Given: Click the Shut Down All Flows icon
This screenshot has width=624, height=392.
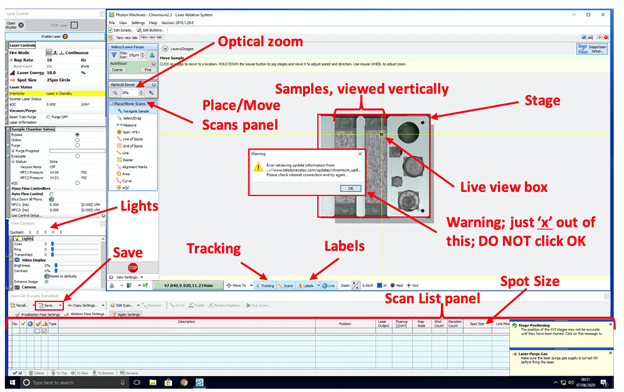Looking at the screenshot, I should 51,199.
